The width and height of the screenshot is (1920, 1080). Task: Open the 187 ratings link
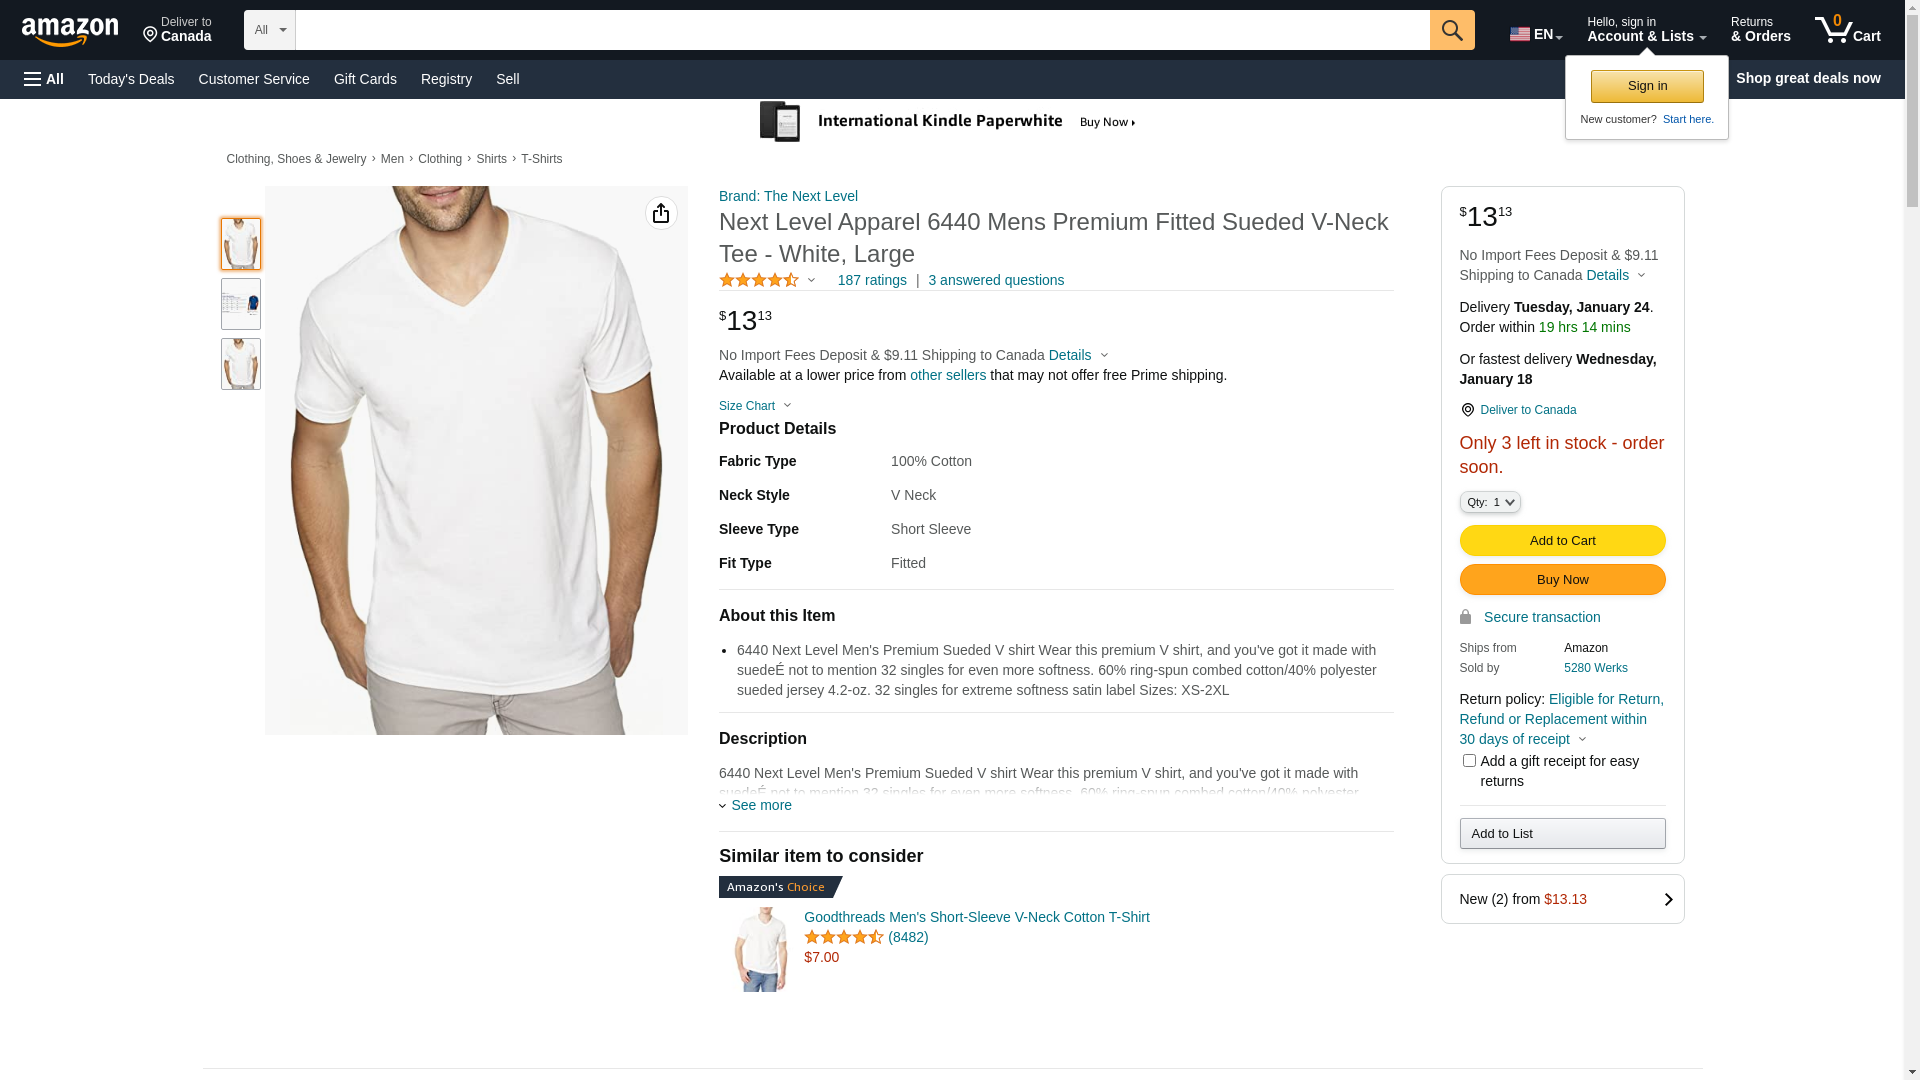(x=872, y=281)
